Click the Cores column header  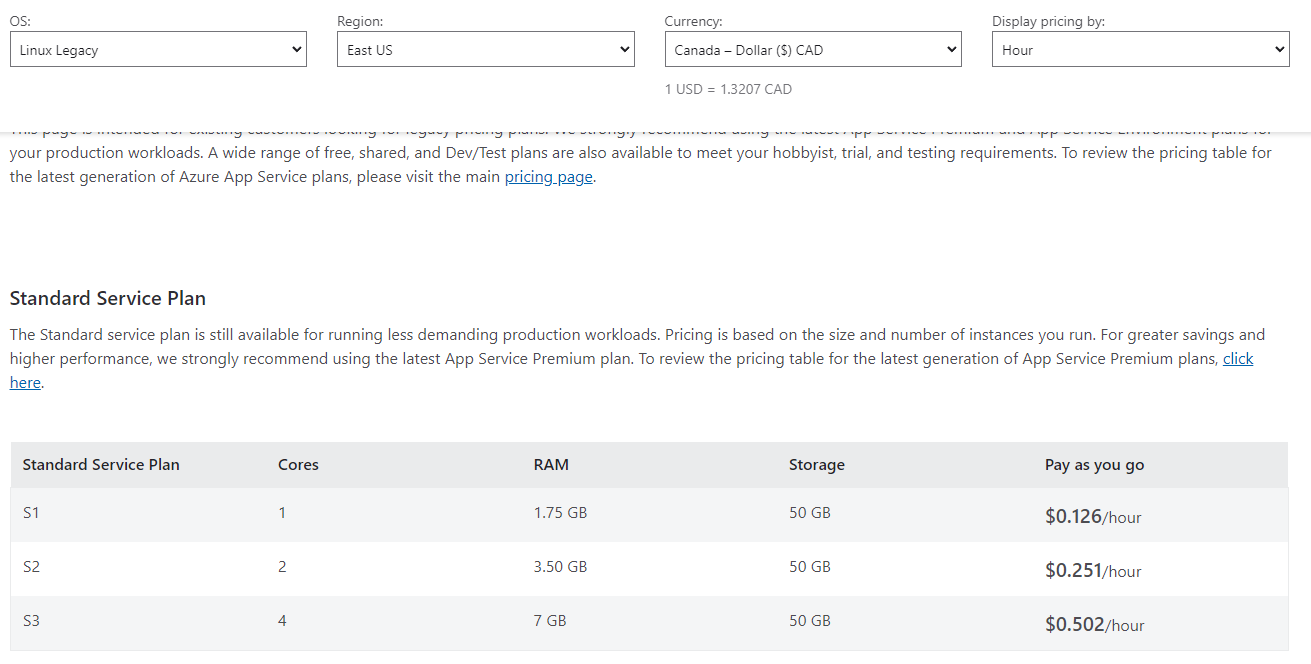pyautogui.click(x=298, y=464)
